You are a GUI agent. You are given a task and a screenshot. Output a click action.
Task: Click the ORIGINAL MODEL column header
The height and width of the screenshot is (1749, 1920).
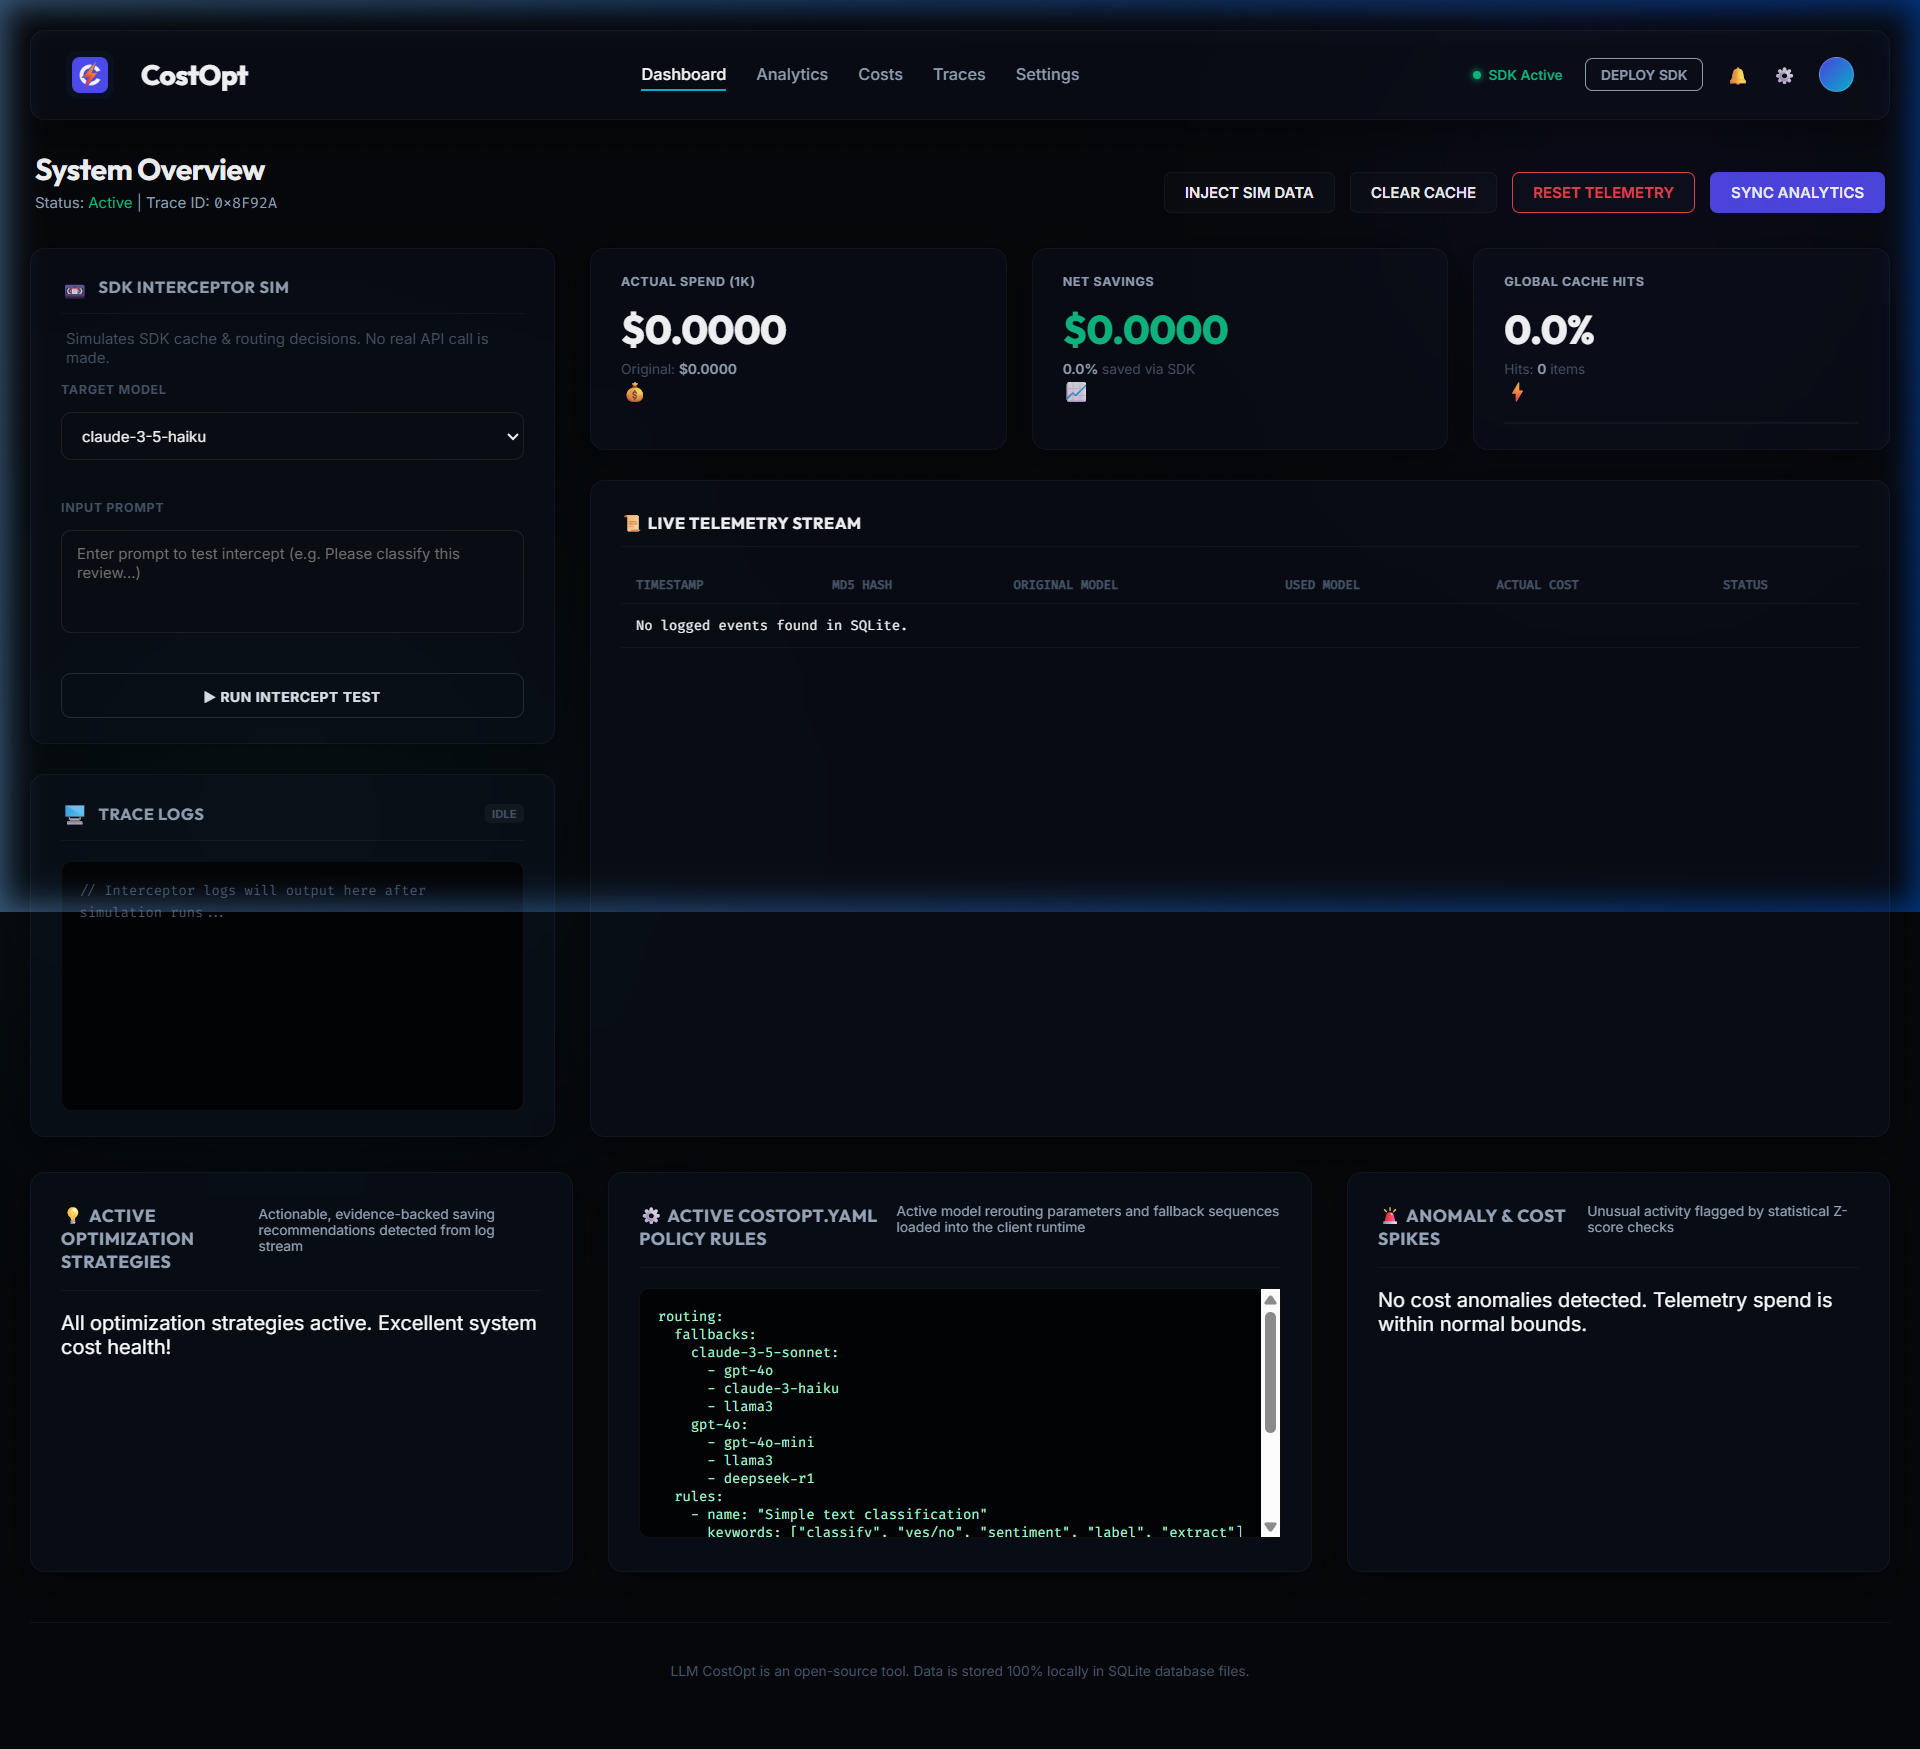point(1065,585)
